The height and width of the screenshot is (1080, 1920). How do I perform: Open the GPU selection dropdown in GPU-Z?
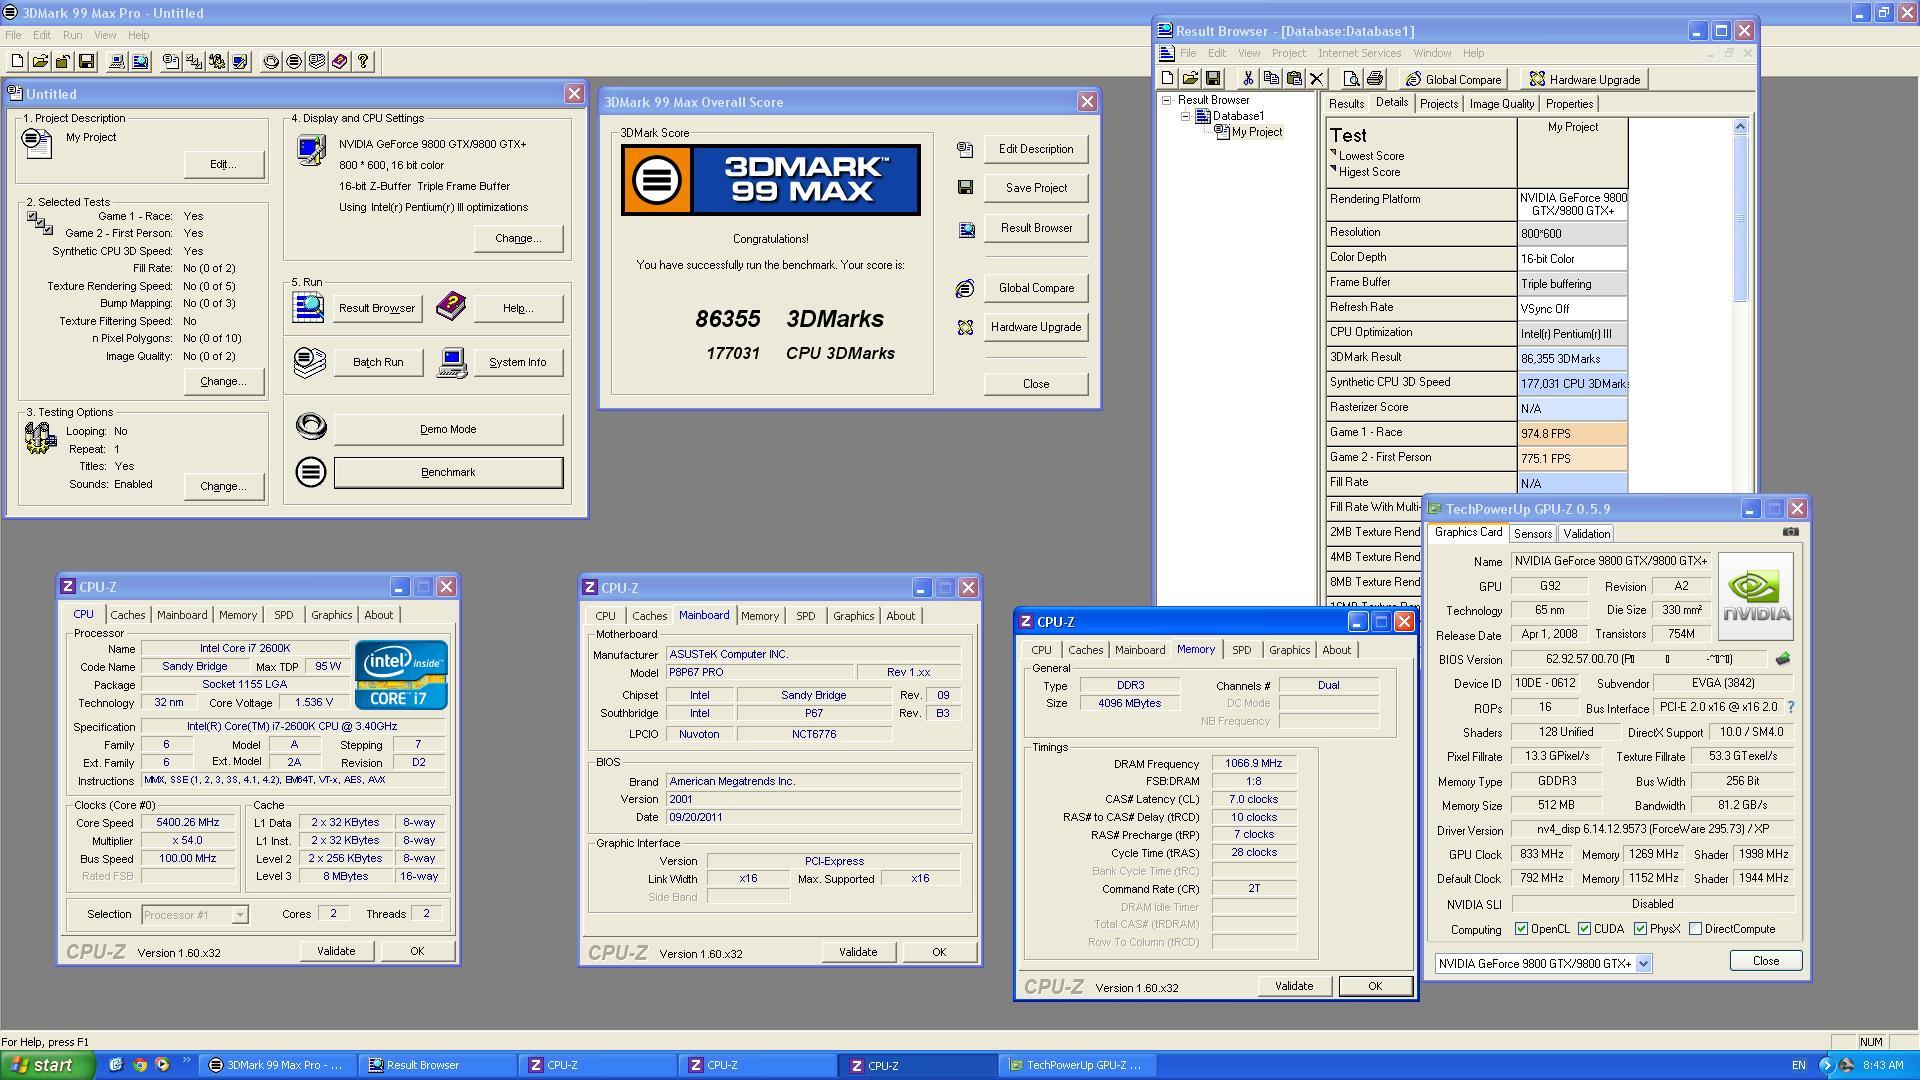coord(1643,964)
